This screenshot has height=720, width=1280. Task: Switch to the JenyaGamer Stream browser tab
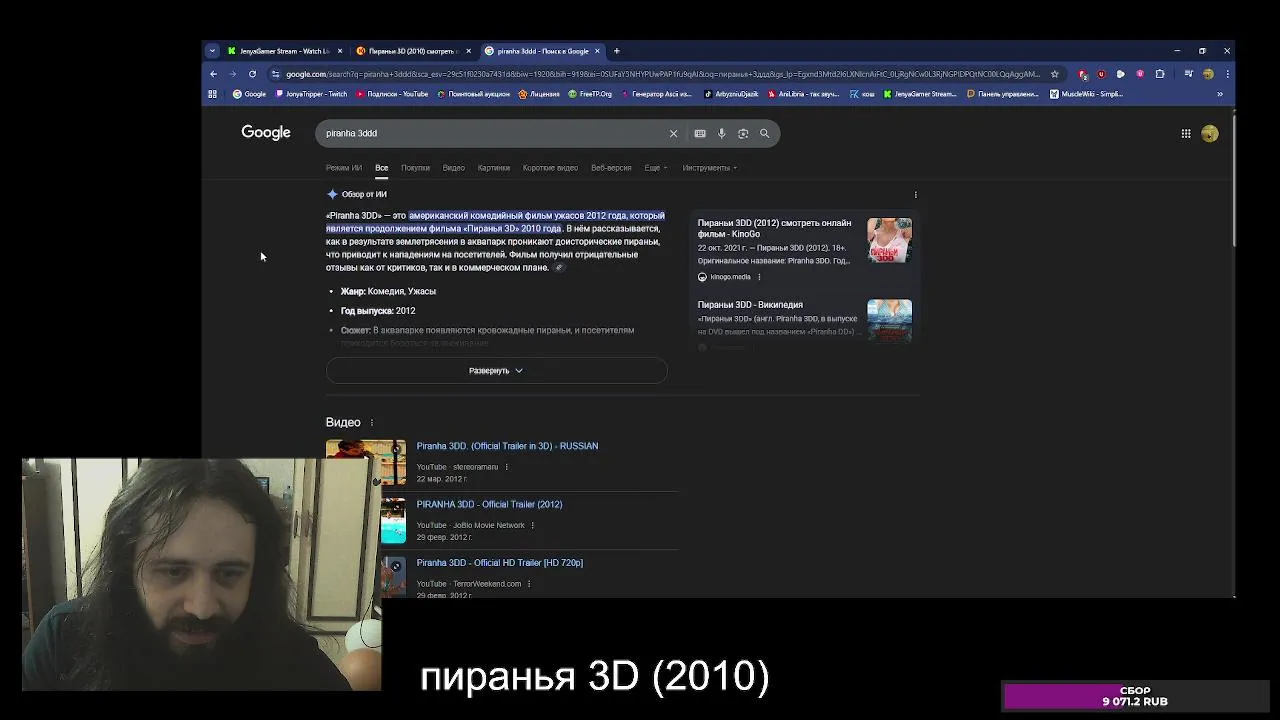pyautogui.click(x=285, y=51)
